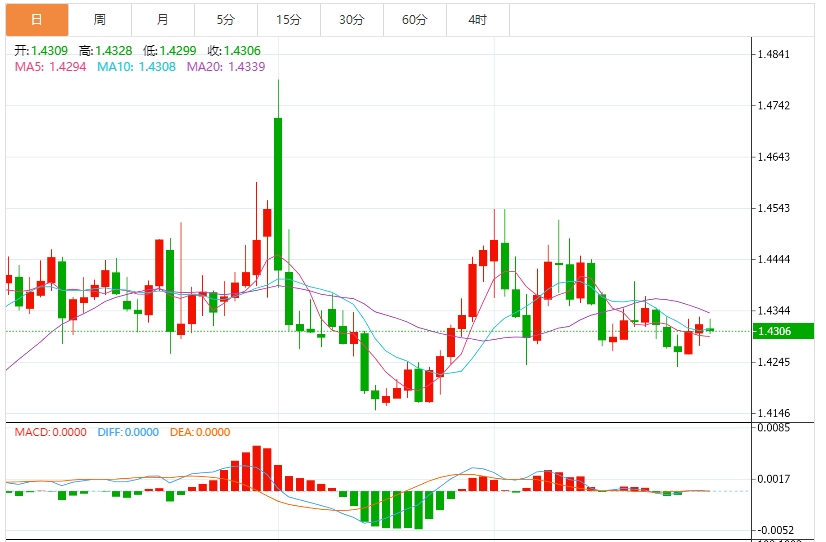Viewport: 826px width, 542px height.
Task: Open the 60分 timeframe tab
Action: (x=415, y=20)
